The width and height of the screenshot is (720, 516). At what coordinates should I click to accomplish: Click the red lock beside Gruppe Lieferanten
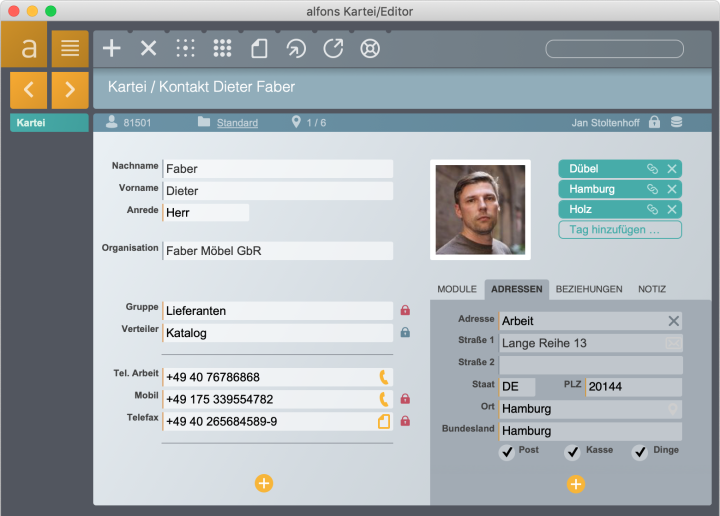(x=405, y=311)
